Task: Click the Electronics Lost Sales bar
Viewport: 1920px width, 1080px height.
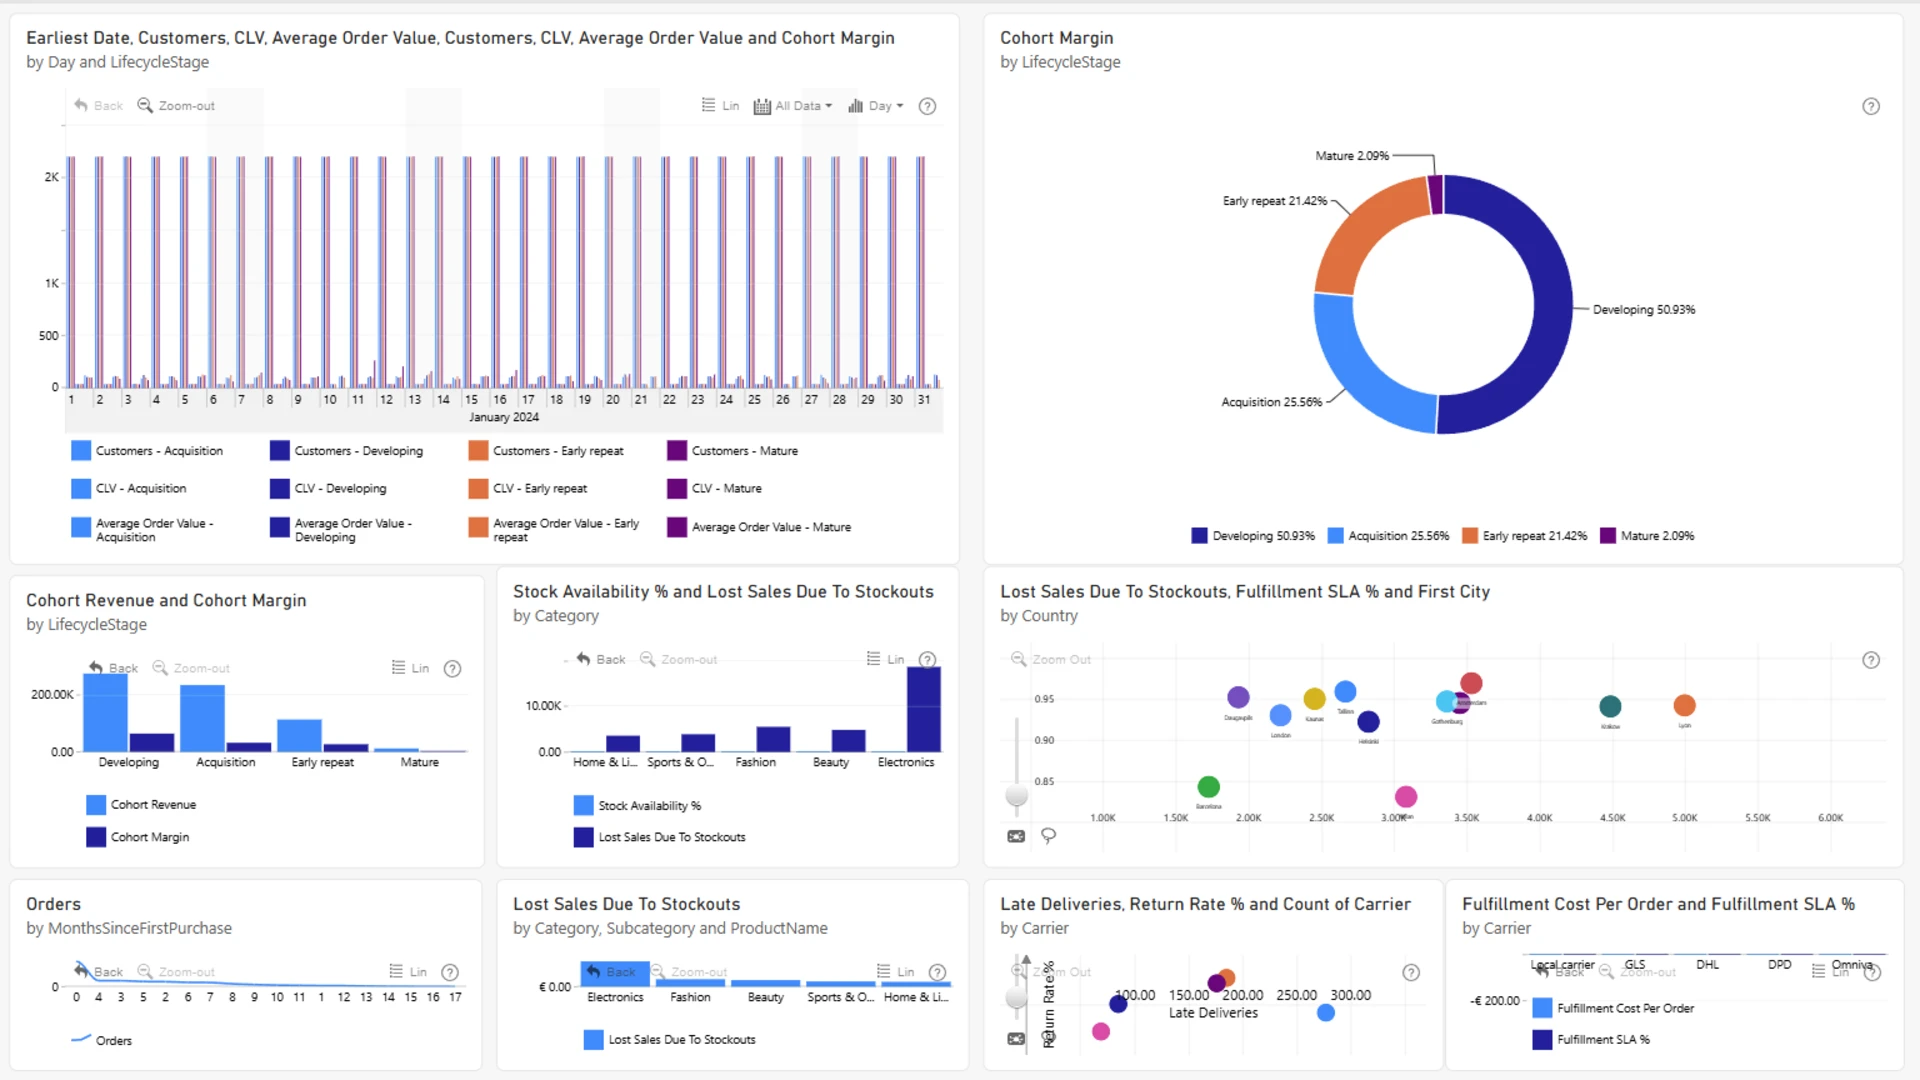Action: 923,709
